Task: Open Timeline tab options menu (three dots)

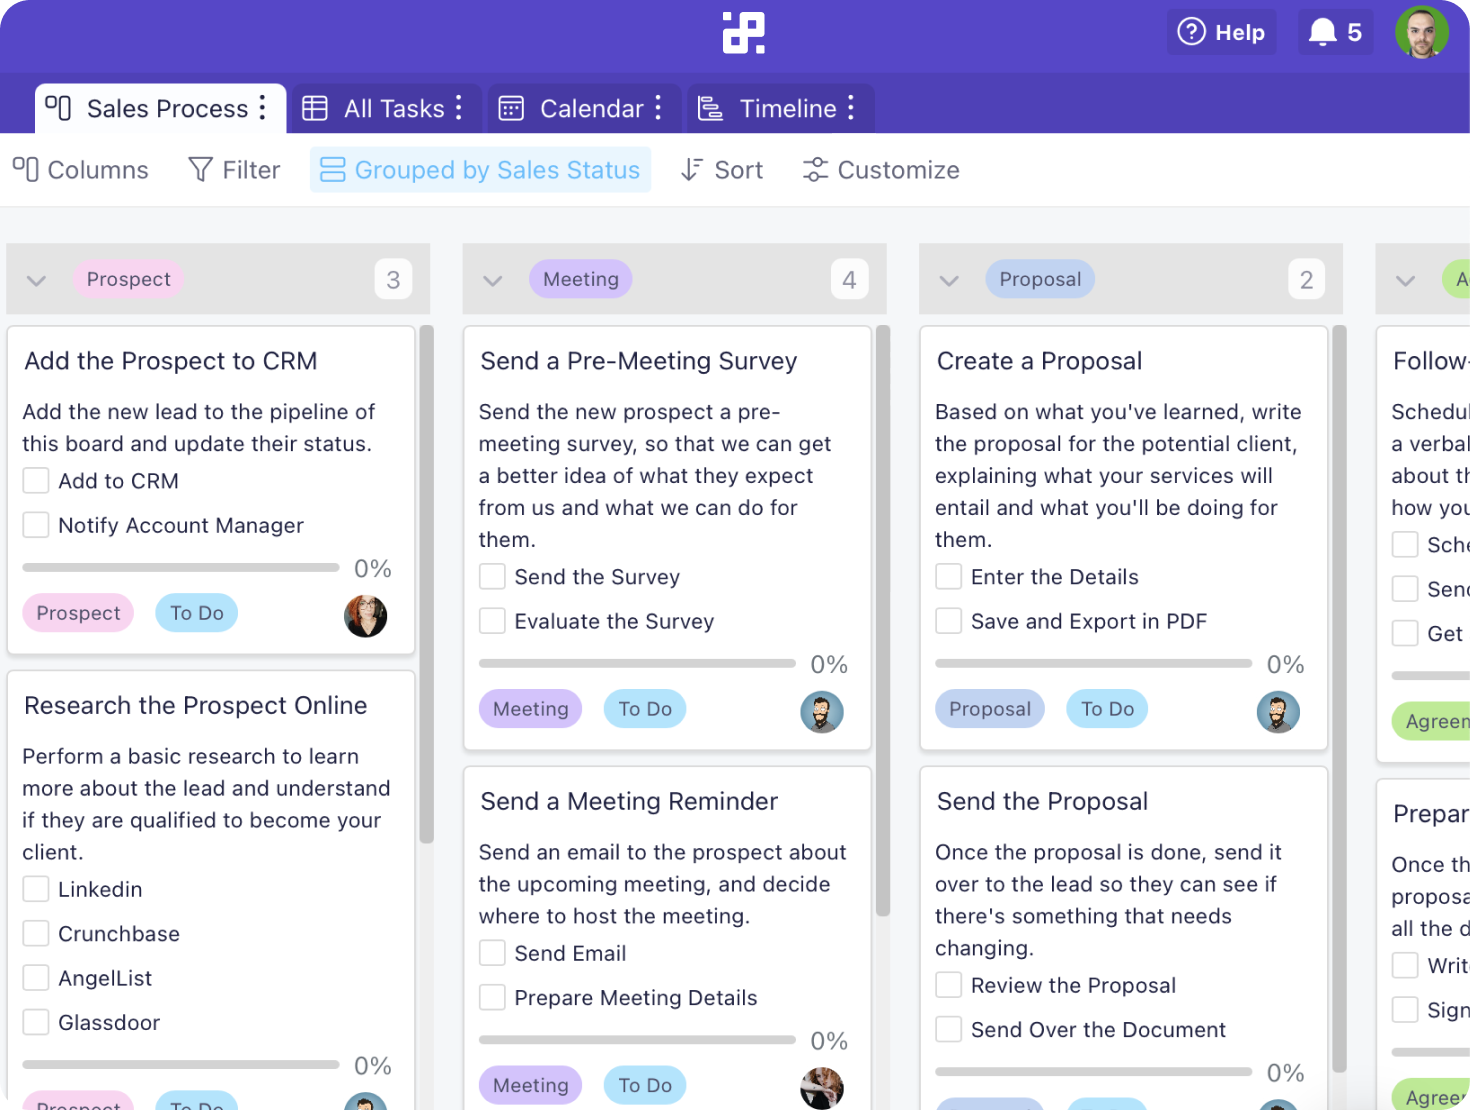Action: (x=851, y=107)
